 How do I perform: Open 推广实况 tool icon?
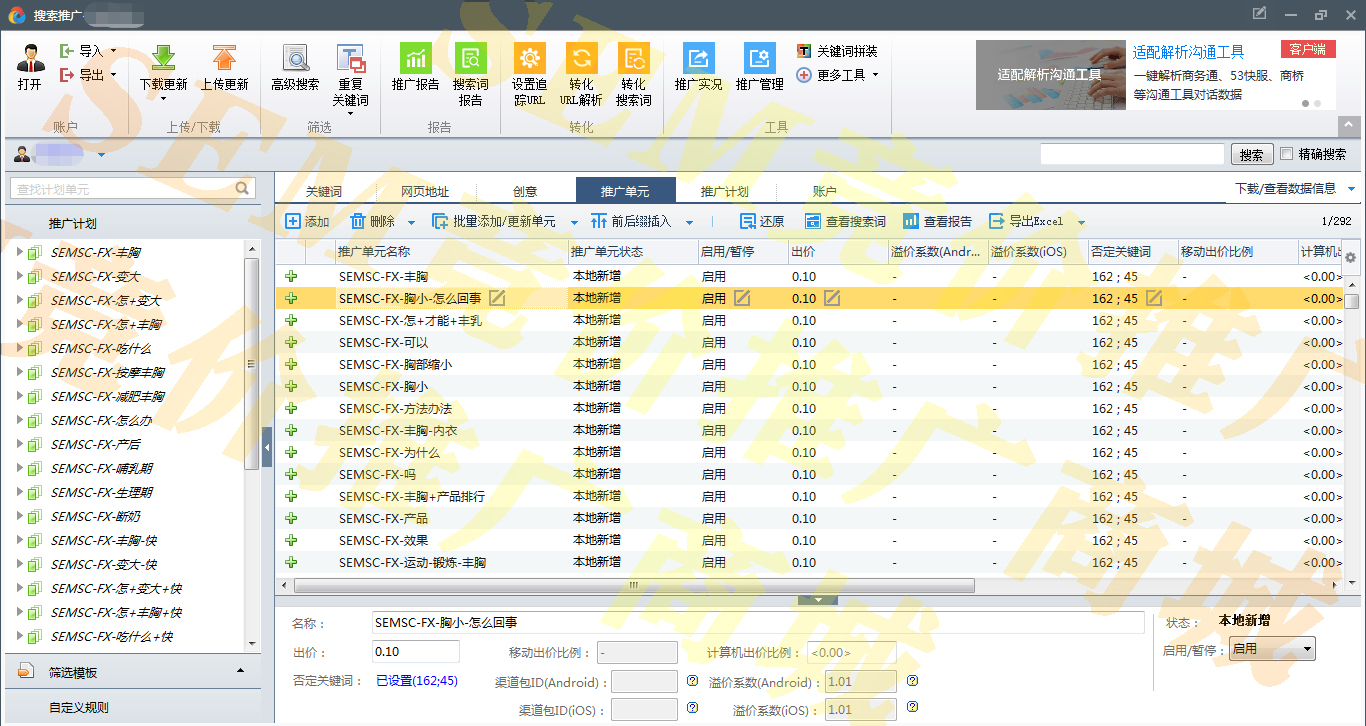click(698, 59)
